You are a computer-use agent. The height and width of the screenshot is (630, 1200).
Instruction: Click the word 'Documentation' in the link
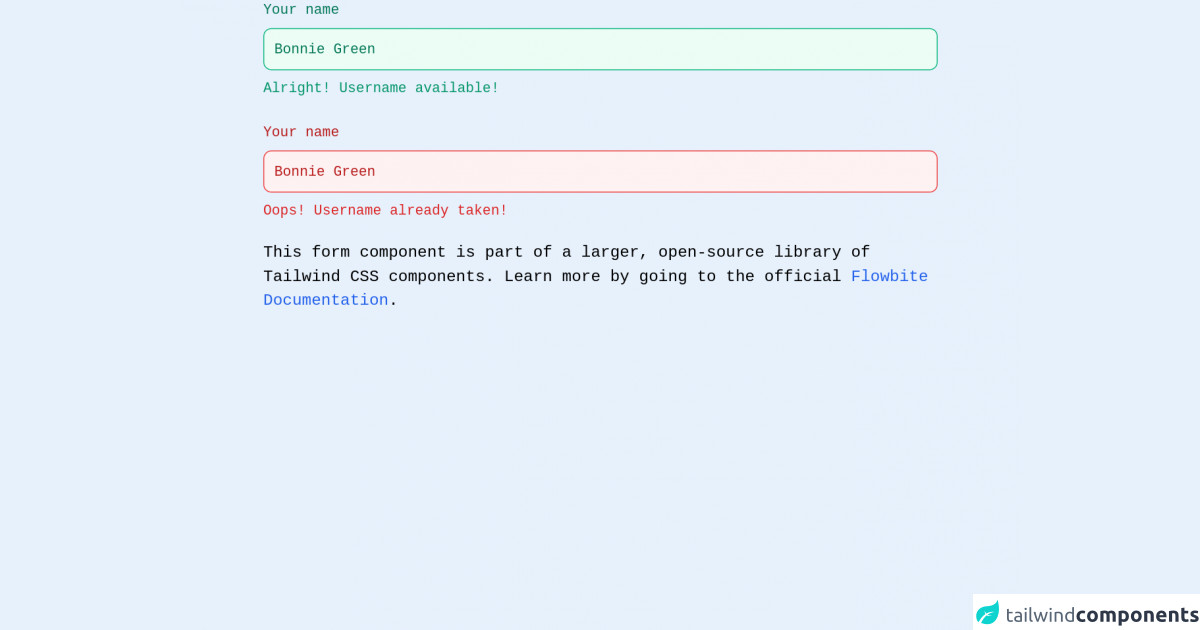325,300
